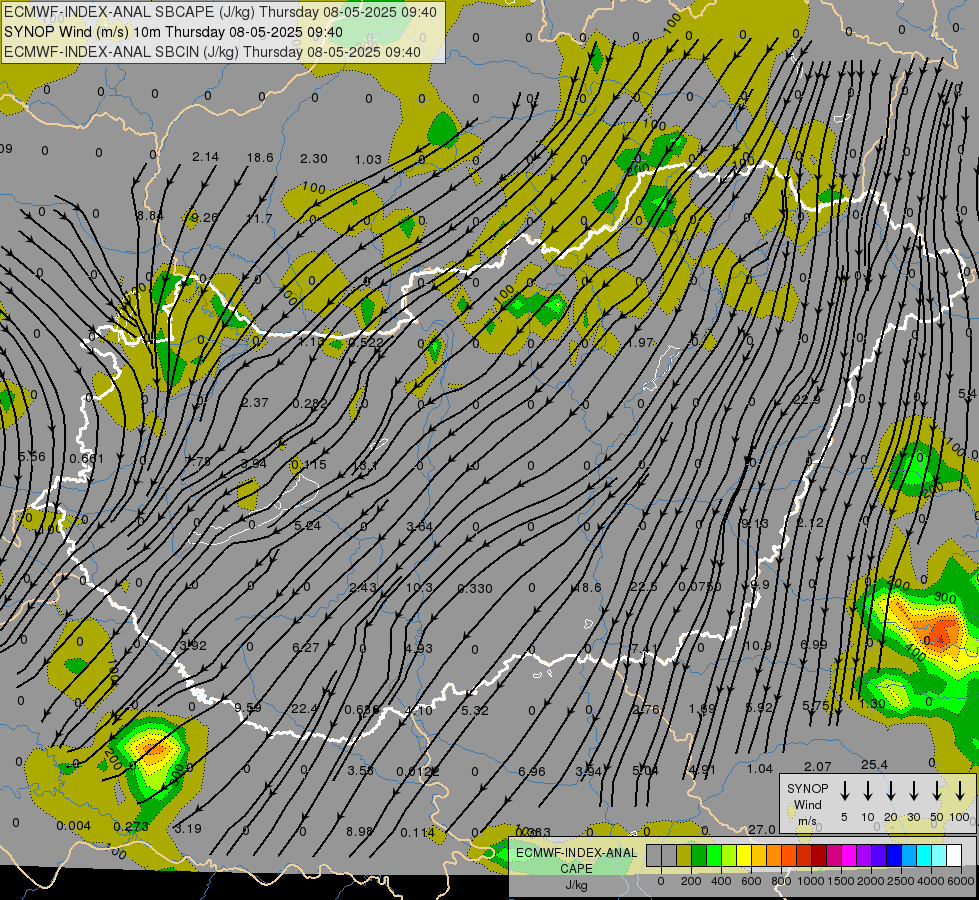The height and width of the screenshot is (900, 979).
Task: Click the 10.3 value on the map
Action: coord(419,587)
